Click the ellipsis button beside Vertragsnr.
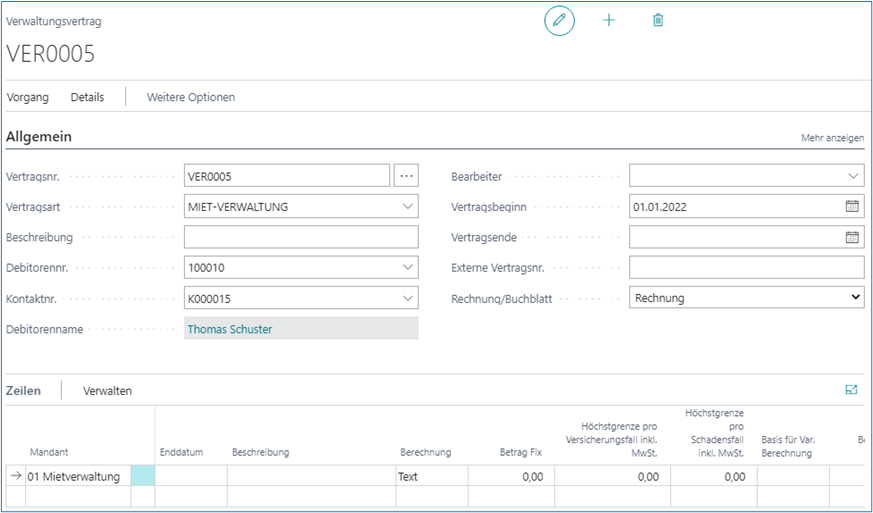873x513 pixels. [x=406, y=176]
